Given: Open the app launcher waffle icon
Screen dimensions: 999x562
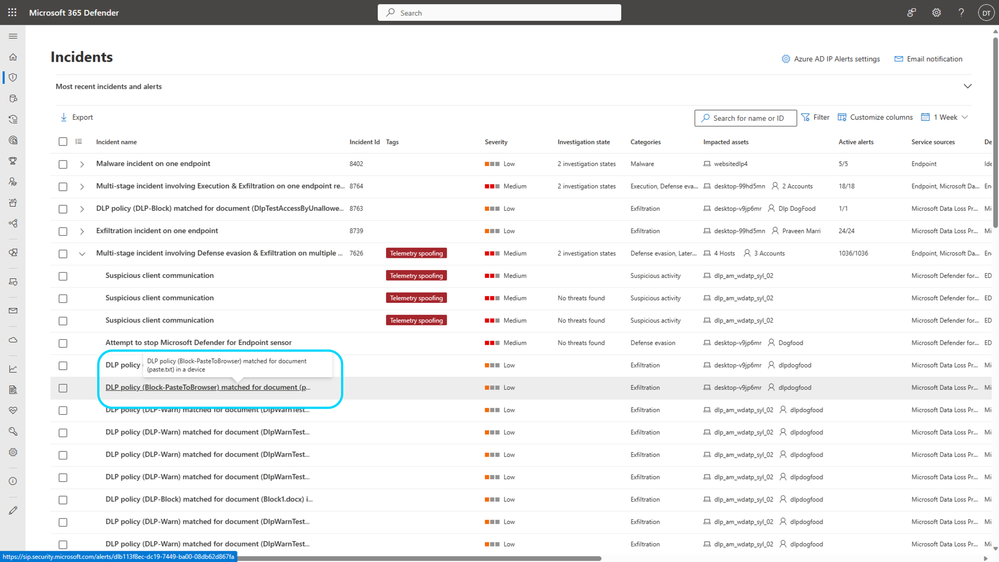Looking at the screenshot, I should [x=12, y=12].
